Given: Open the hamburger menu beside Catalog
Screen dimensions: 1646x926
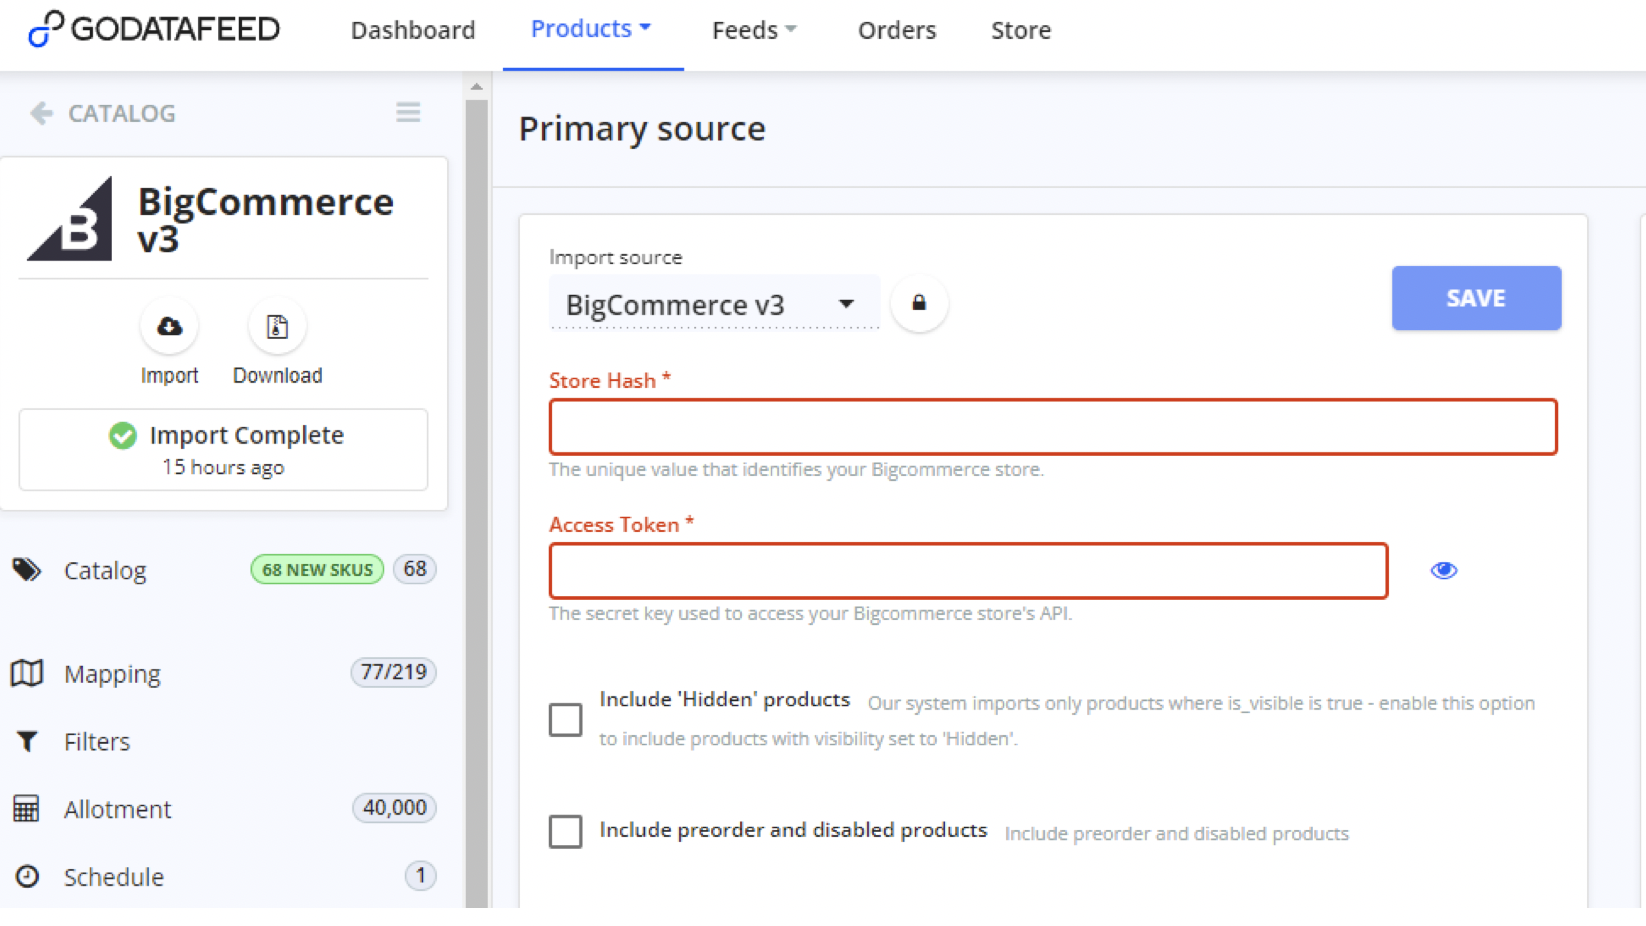Looking at the screenshot, I should [408, 112].
